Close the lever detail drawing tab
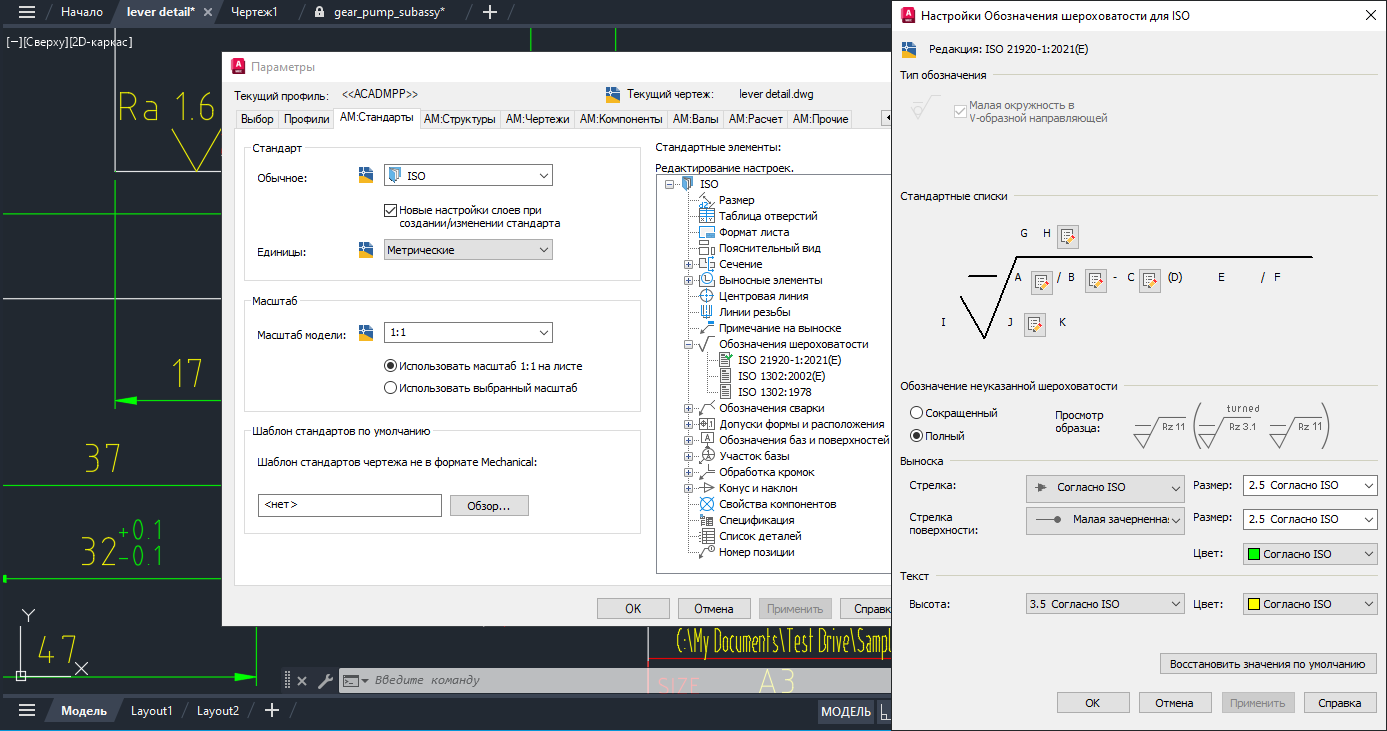This screenshot has width=1387, height=731. [x=207, y=12]
